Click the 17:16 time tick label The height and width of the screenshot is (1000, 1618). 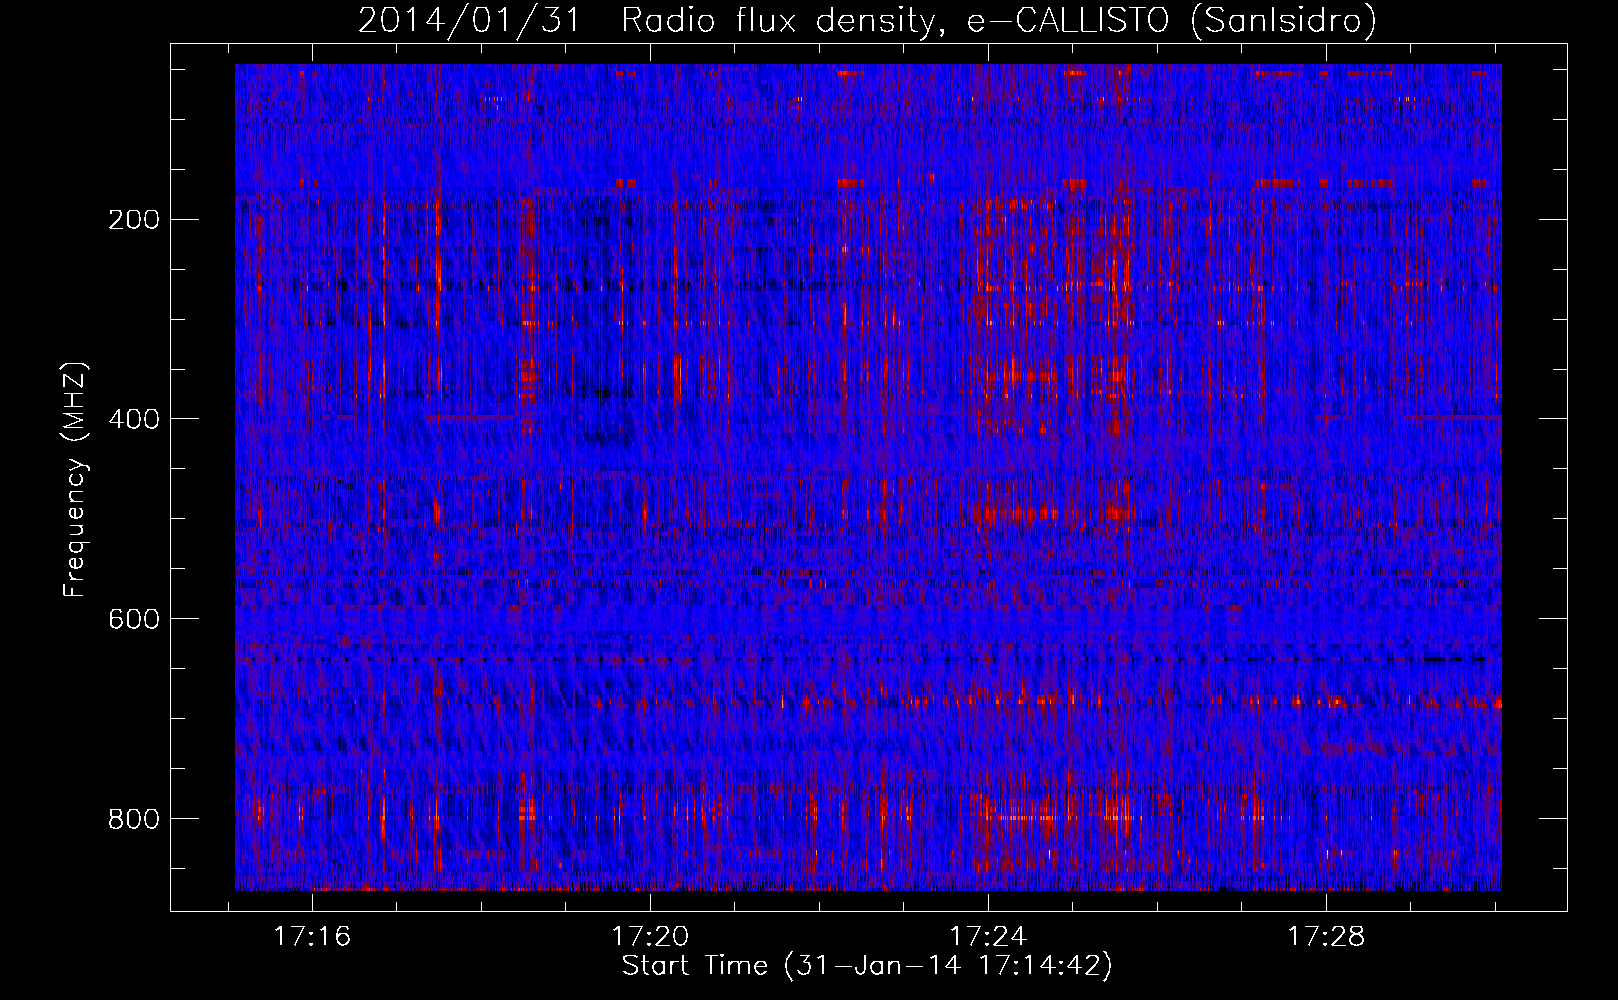coord(313,937)
